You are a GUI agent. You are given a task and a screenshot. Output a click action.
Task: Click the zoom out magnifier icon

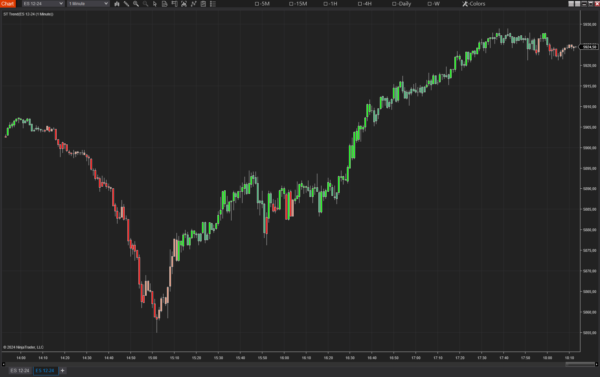coord(145,4)
